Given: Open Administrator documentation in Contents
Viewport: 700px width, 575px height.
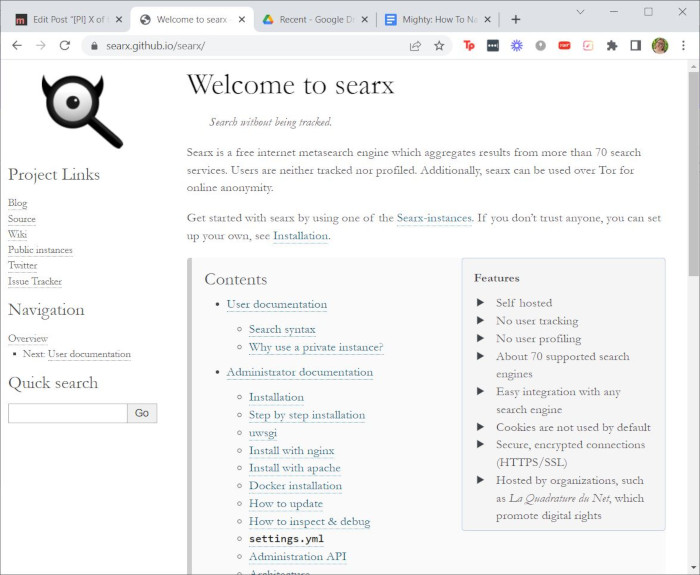Looking at the screenshot, I should [x=300, y=372].
